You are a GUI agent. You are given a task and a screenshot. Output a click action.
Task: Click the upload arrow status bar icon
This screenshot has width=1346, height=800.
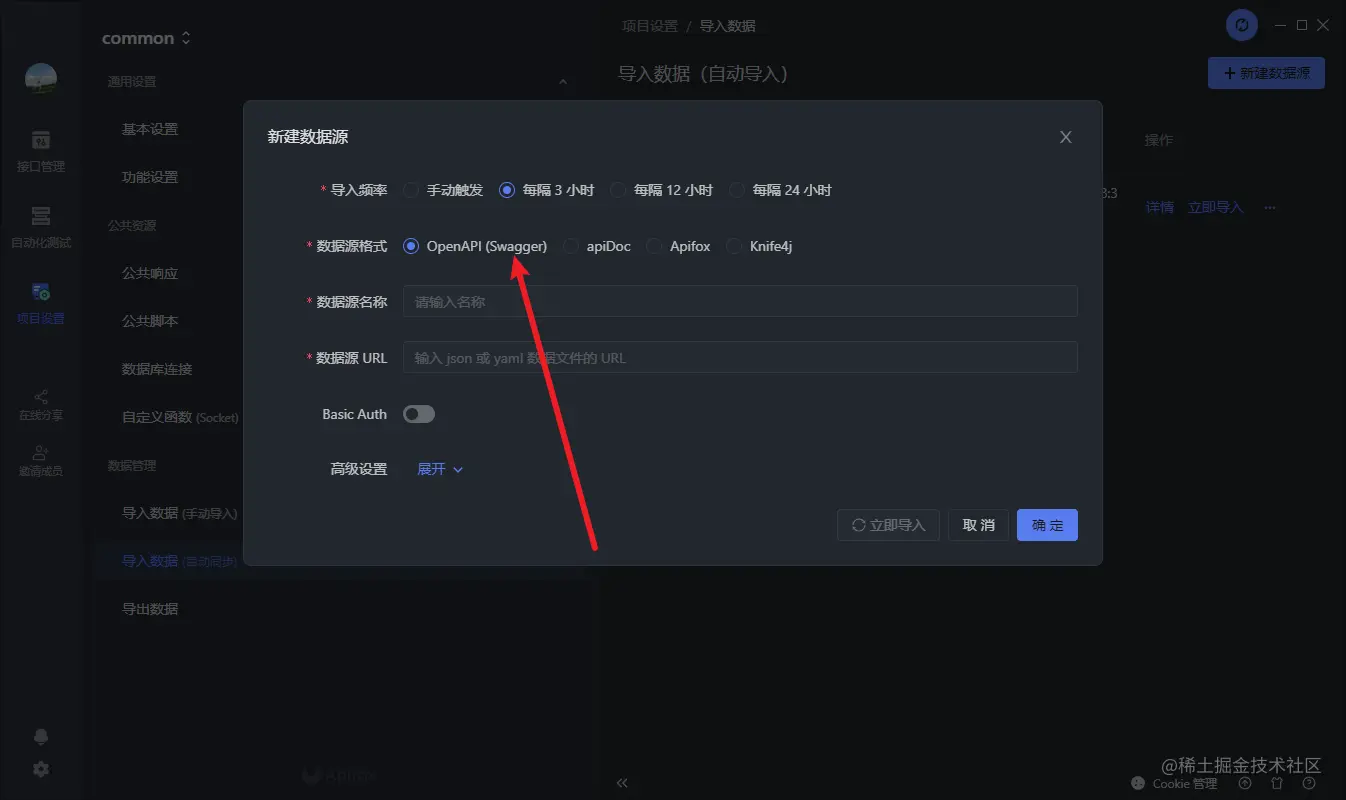point(1245,783)
